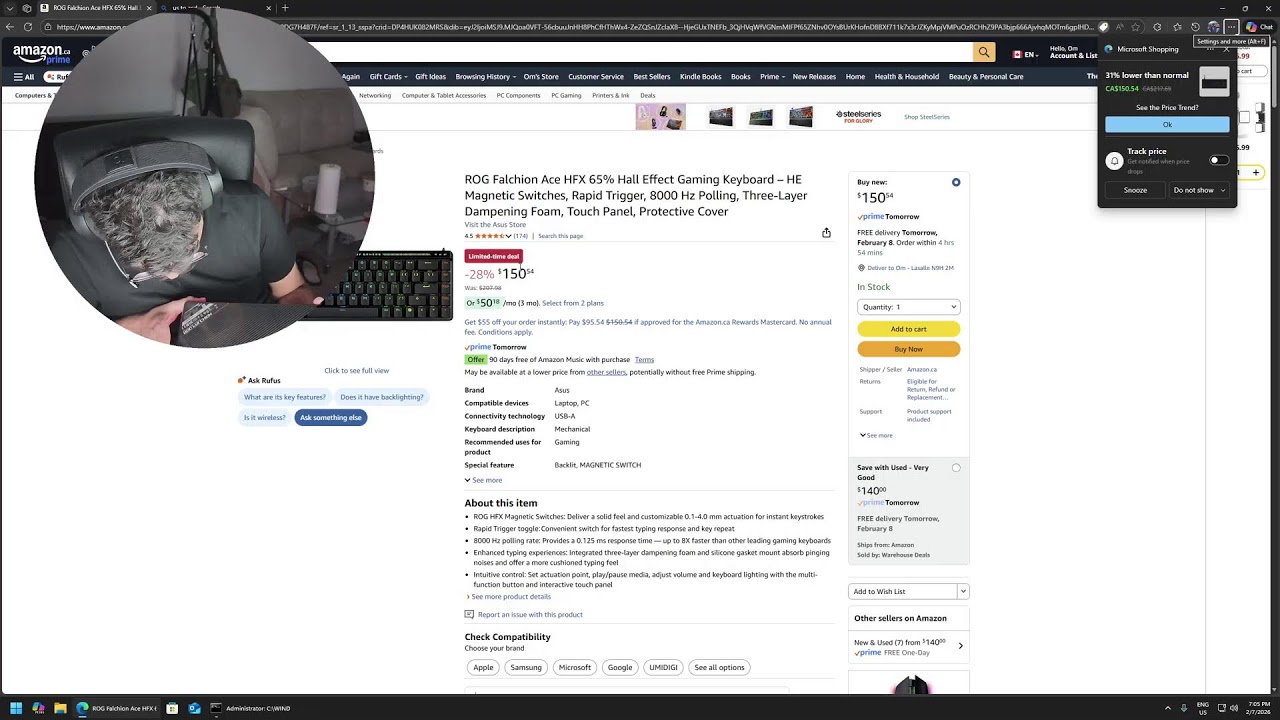Open Shop SteelSeries banner link
Image resolution: width=1280 pixels, height=720 pixels.
[x=927, y=117]
